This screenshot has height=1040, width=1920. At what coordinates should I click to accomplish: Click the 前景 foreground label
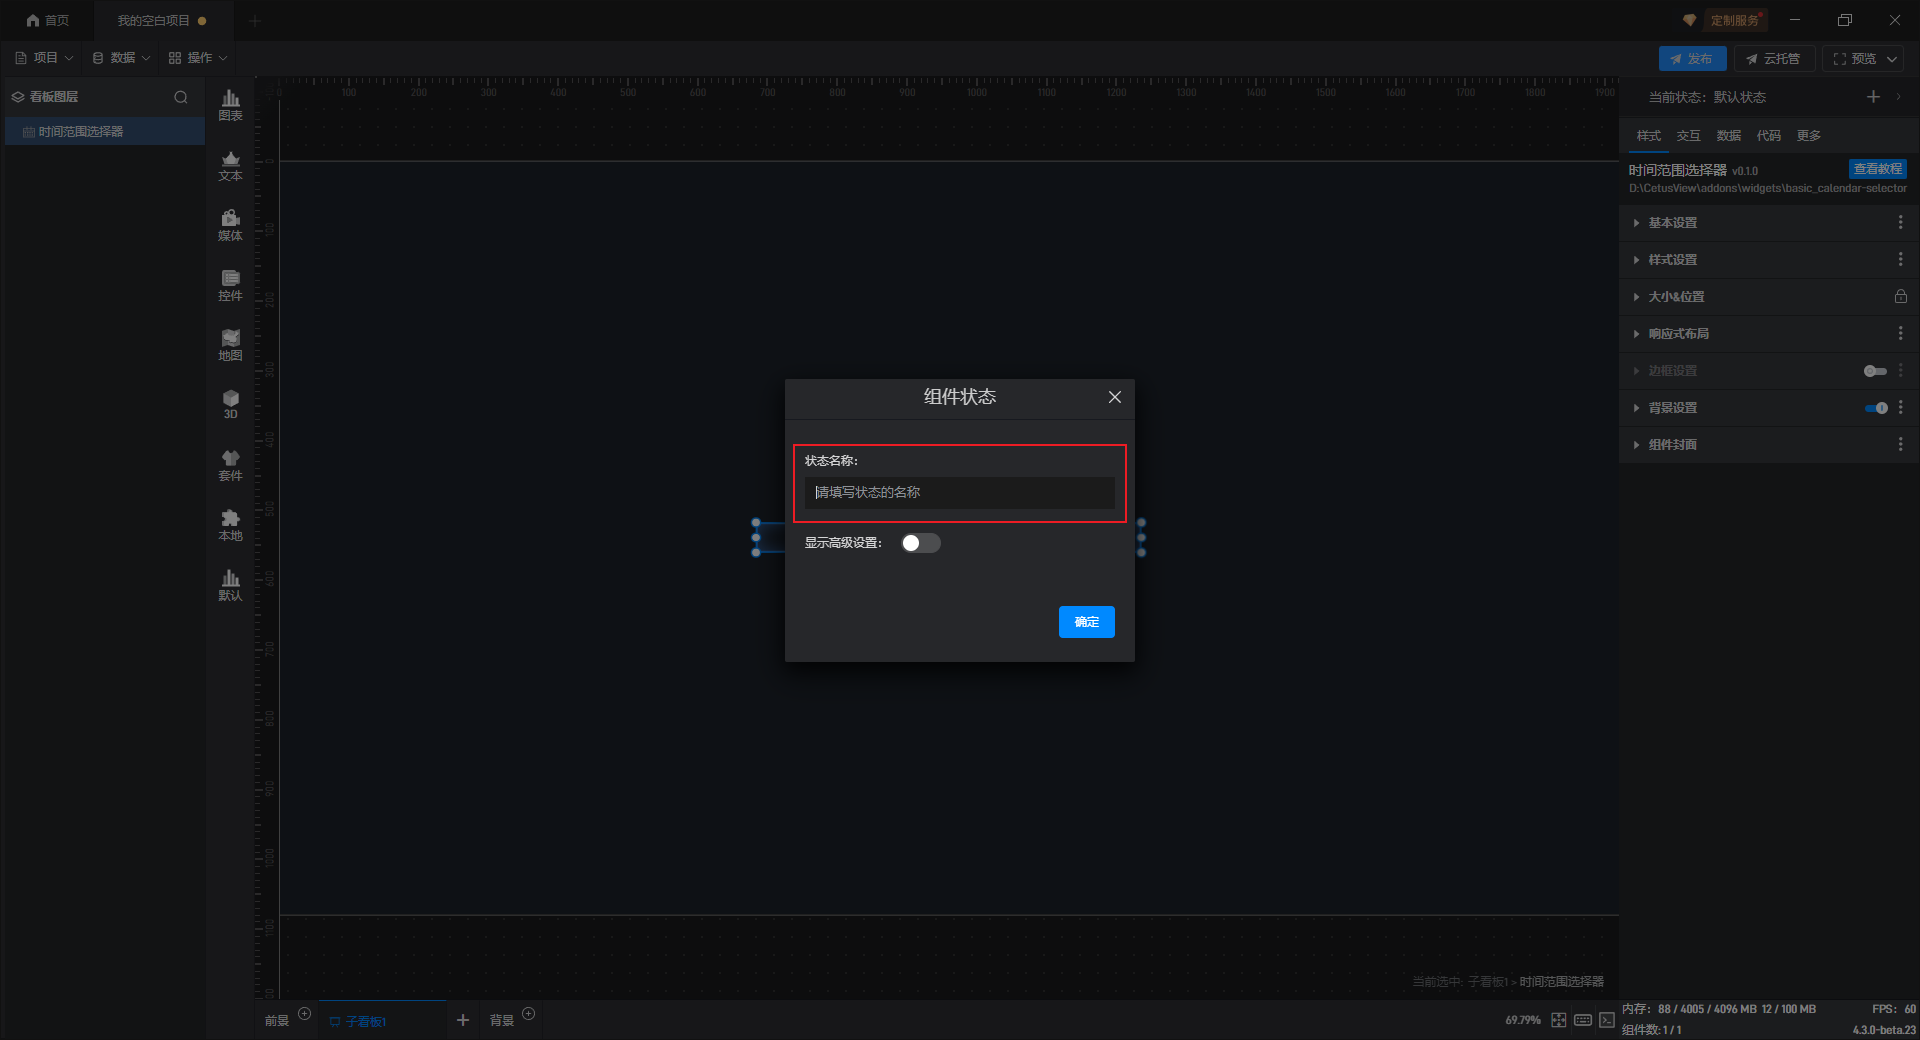click(x=277, y=1021)
